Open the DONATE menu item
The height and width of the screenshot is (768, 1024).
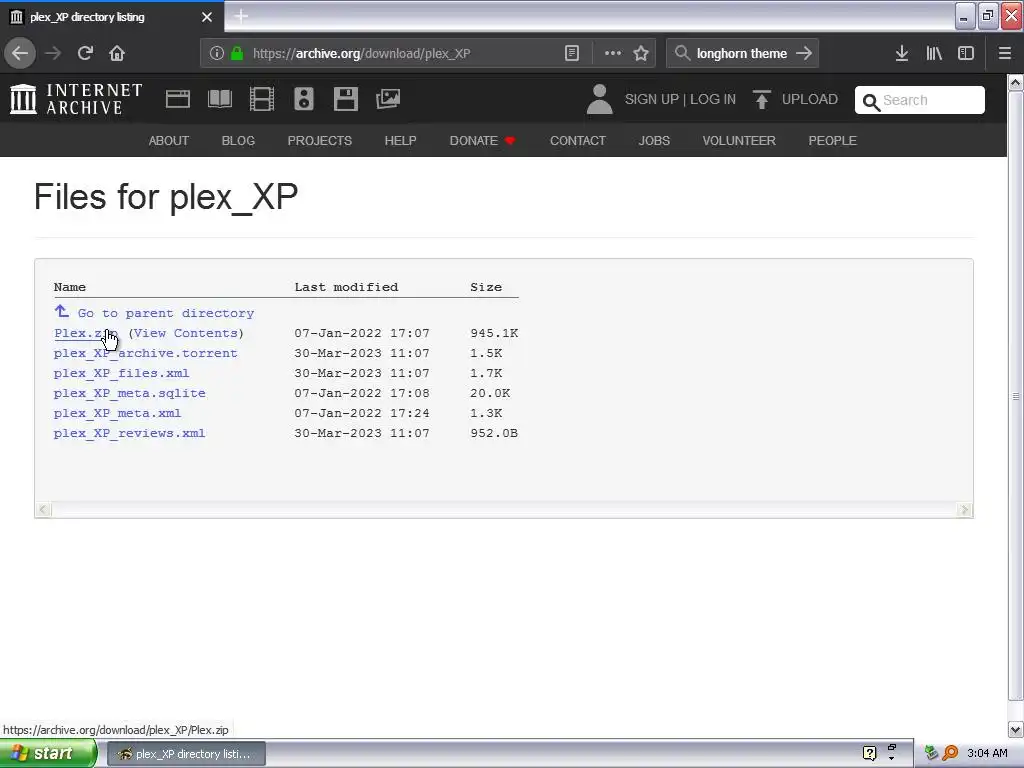click(x=483, y=140)
